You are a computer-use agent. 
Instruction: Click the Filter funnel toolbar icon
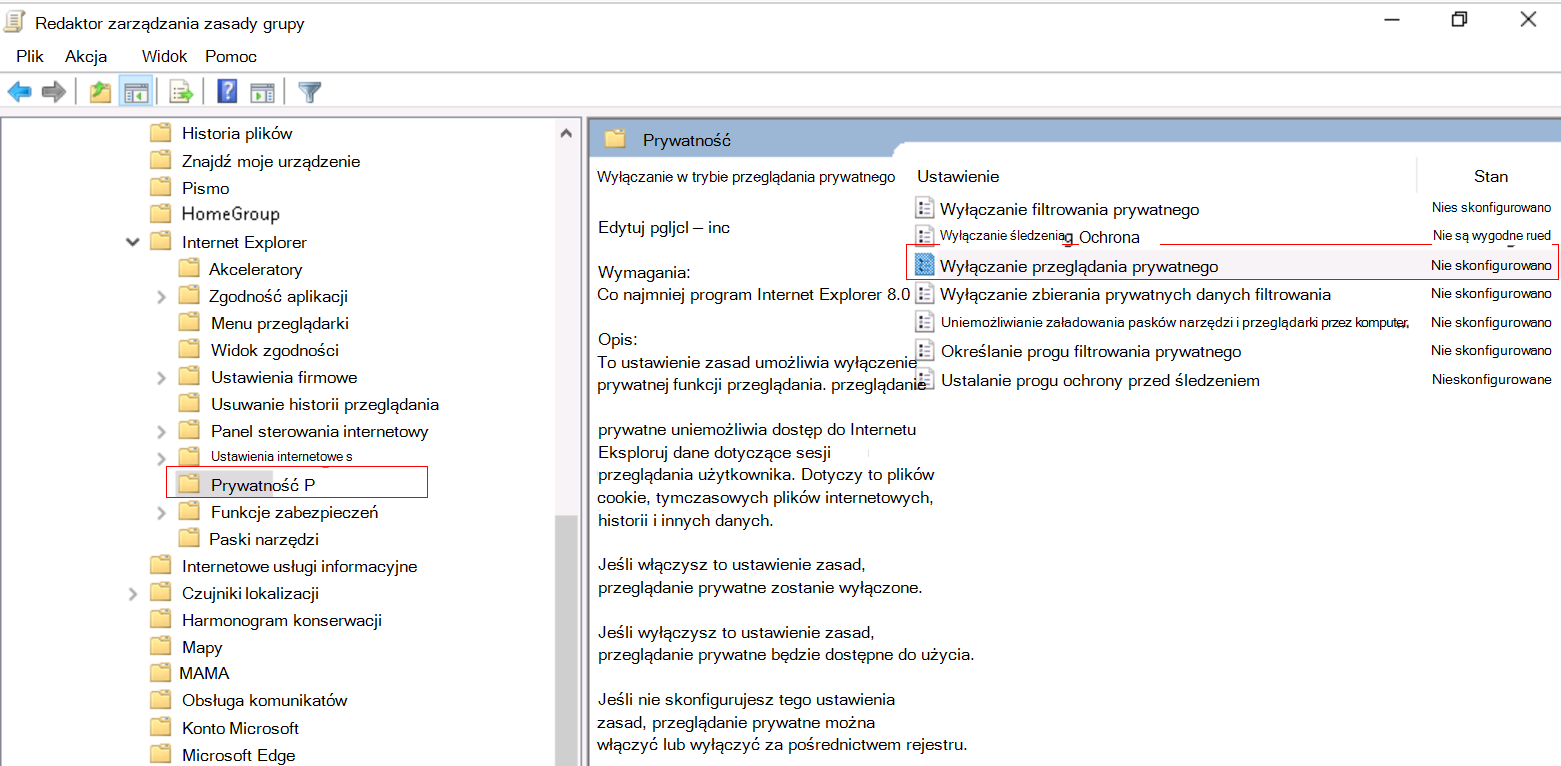click(x=310, y=92)
